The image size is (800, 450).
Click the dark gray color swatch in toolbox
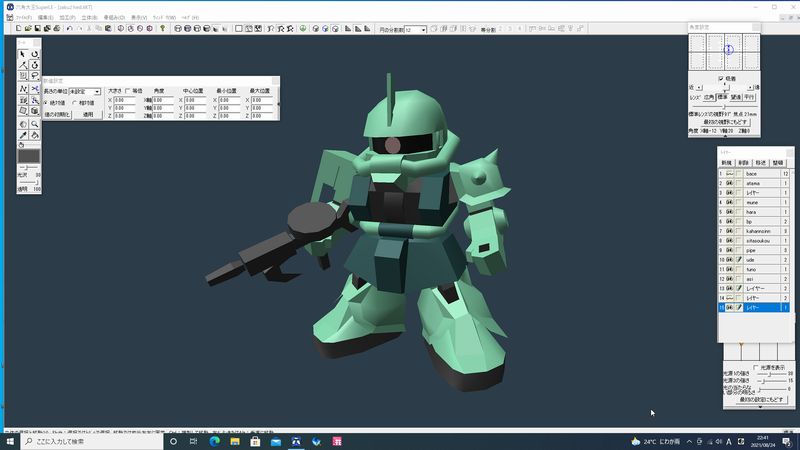[x=29, y=156]
